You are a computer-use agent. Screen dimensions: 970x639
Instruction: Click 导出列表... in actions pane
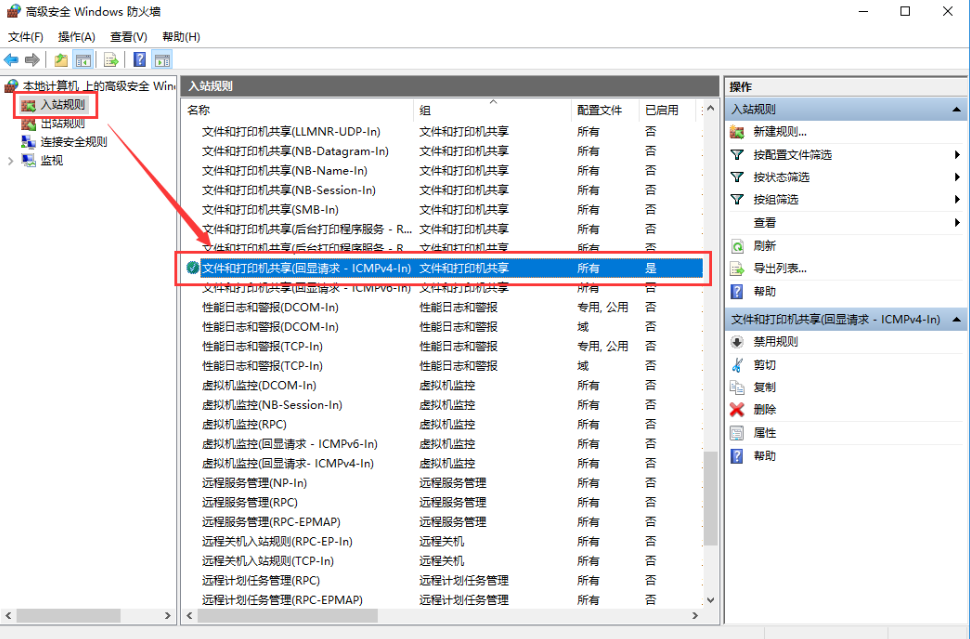coord(779,268)
